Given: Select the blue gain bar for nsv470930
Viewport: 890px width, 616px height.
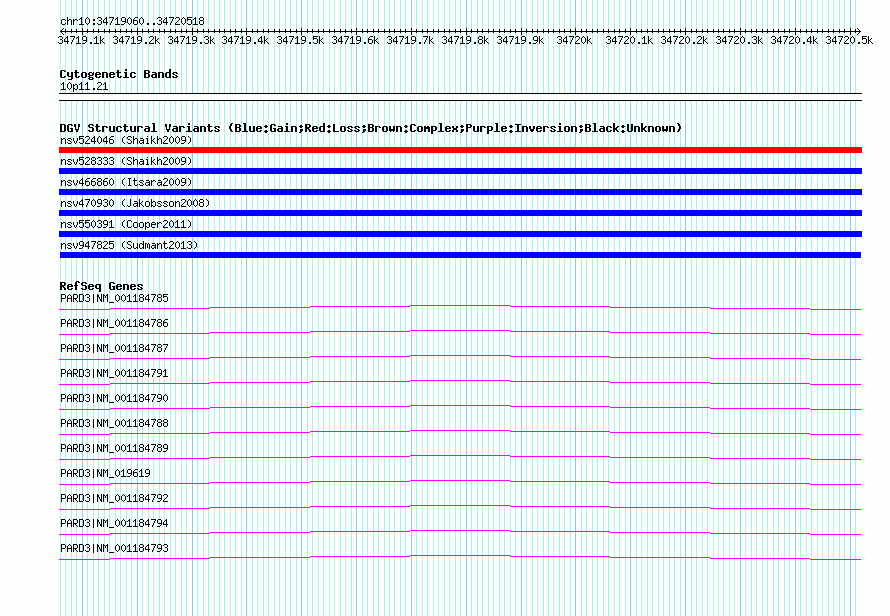Looking at the screenshot, I should pos(460,213).
